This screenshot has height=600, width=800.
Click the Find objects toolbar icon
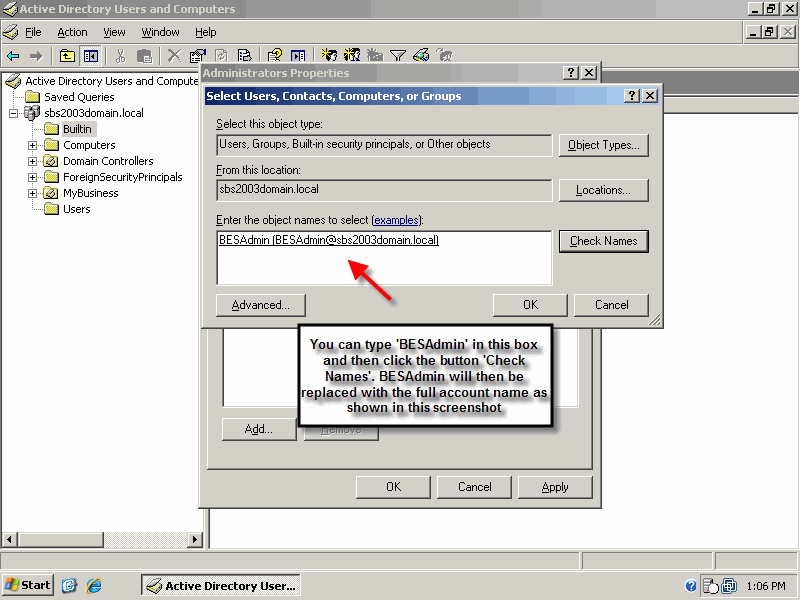(421, 55)
